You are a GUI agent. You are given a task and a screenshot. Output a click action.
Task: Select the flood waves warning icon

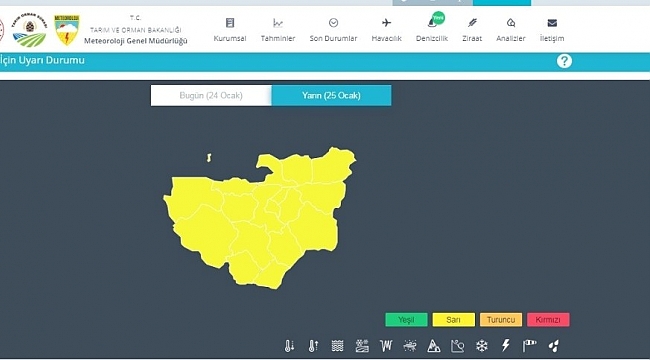pos(337,345)
